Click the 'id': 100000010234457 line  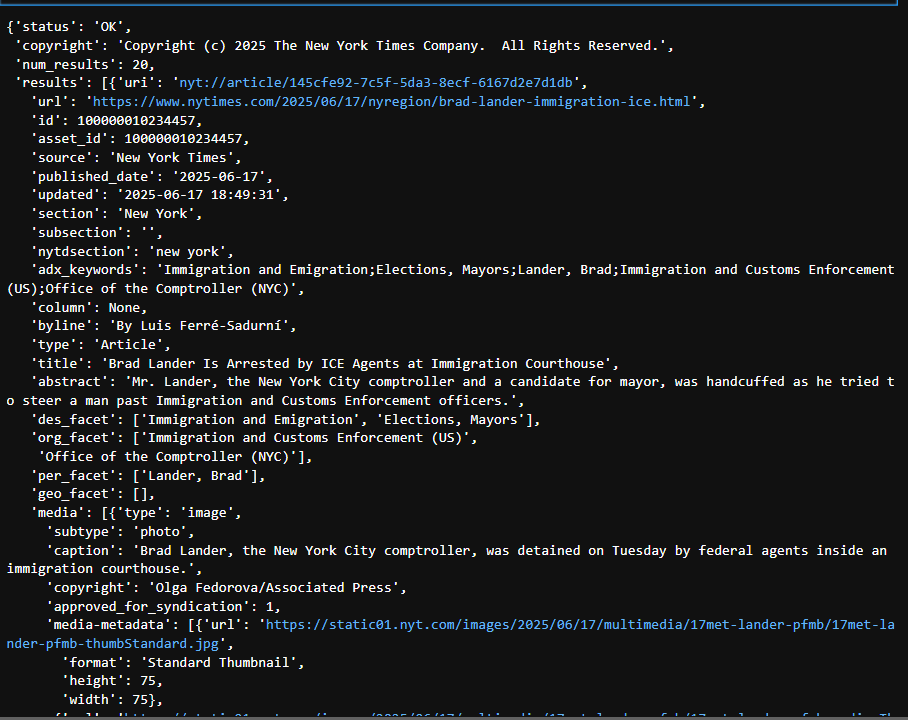pos(116,120)
